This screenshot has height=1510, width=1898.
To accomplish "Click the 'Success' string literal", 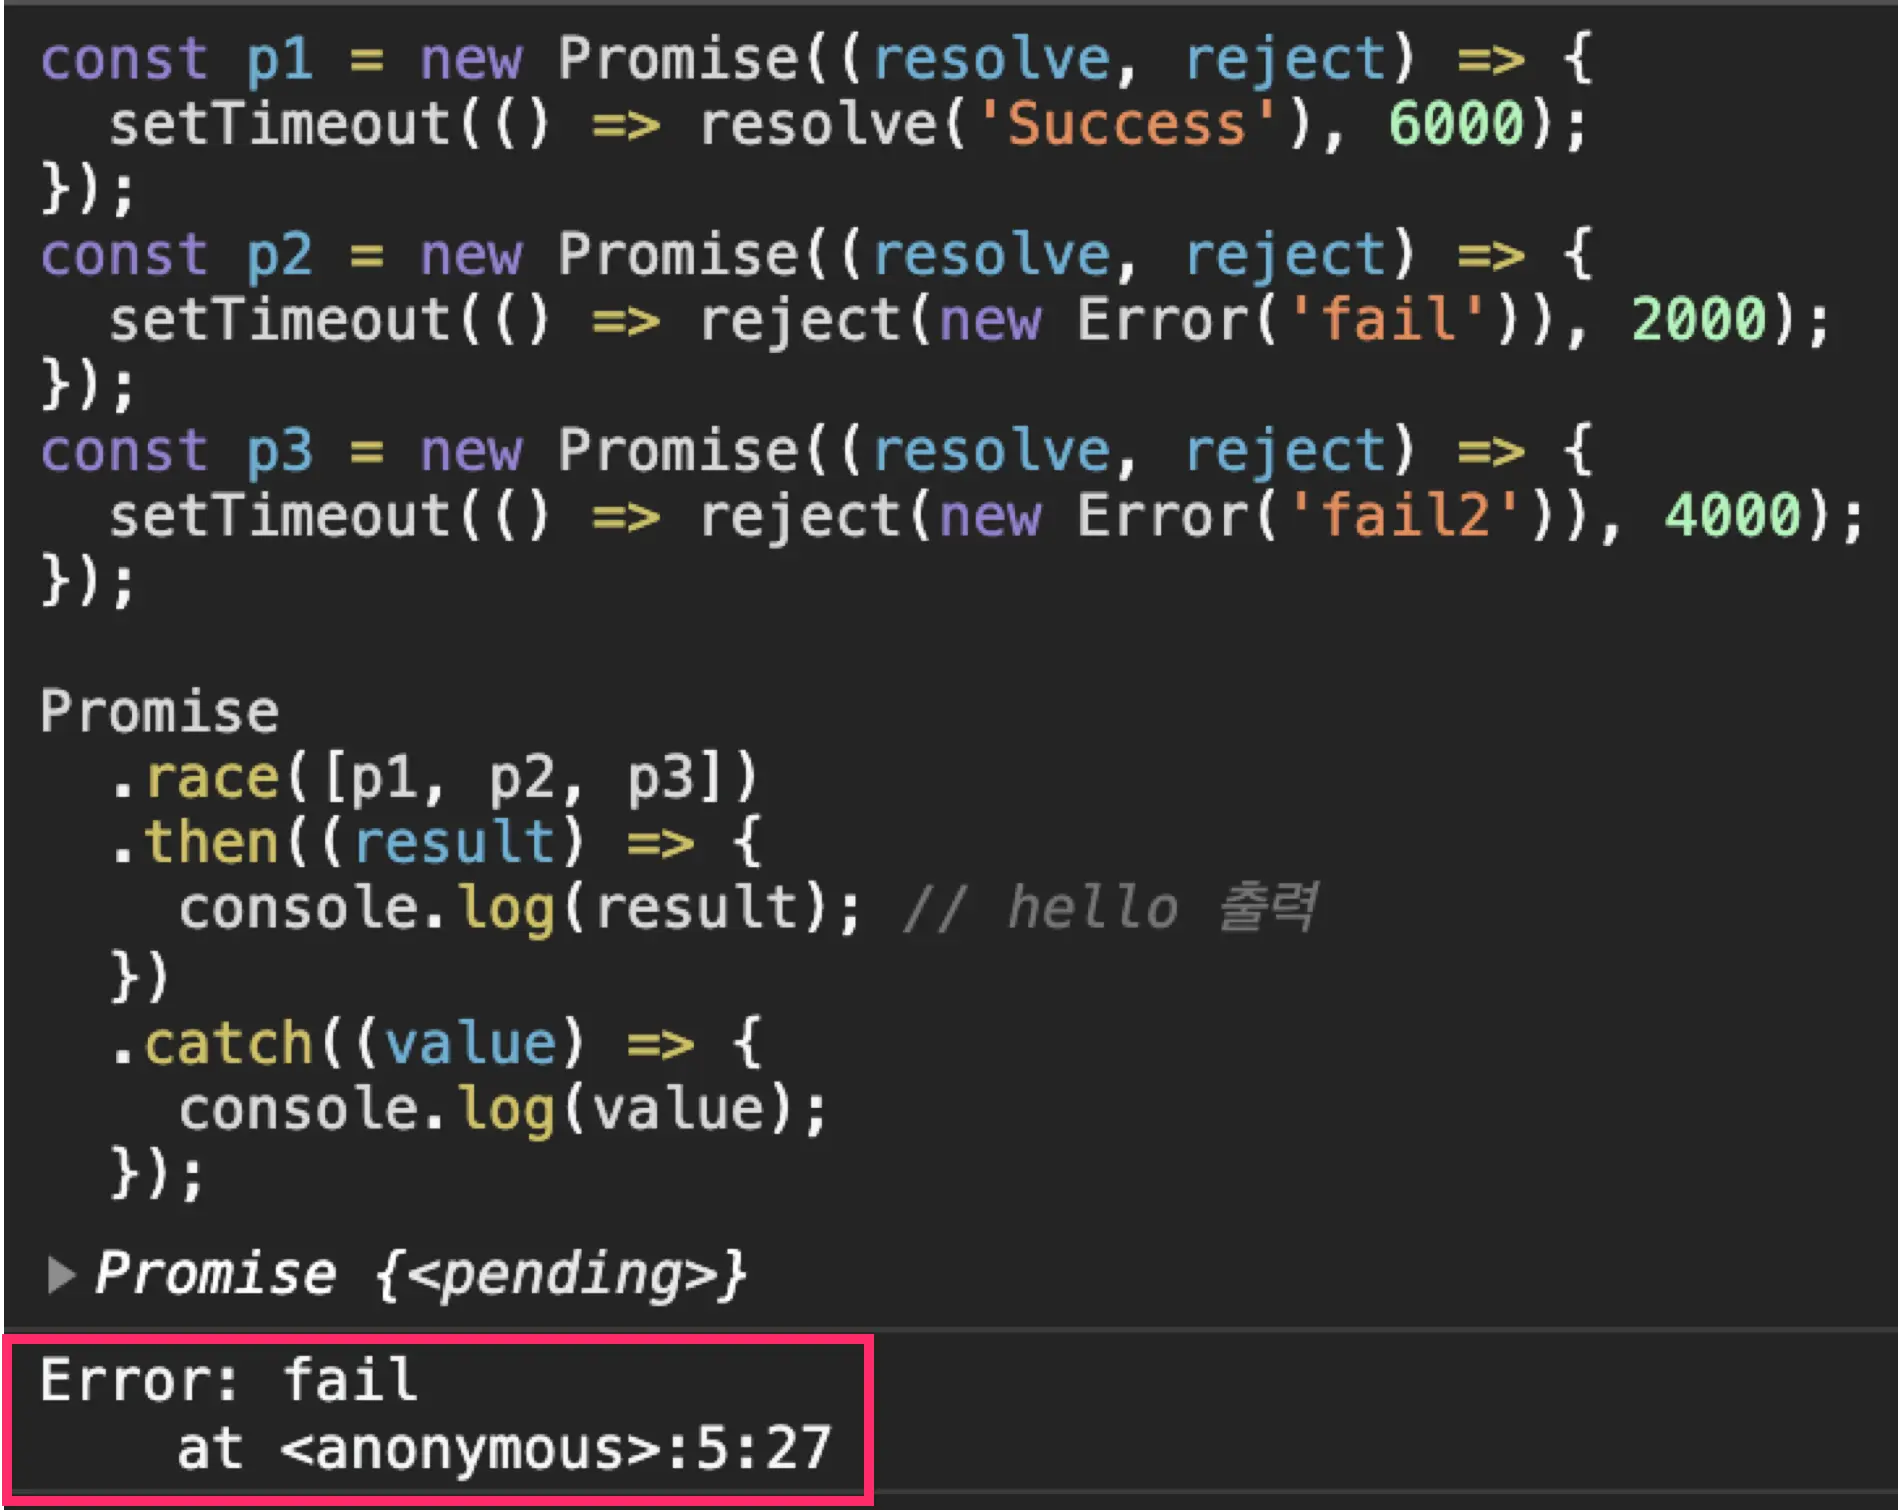I will pyautogui.click(x=1126, y=124).
